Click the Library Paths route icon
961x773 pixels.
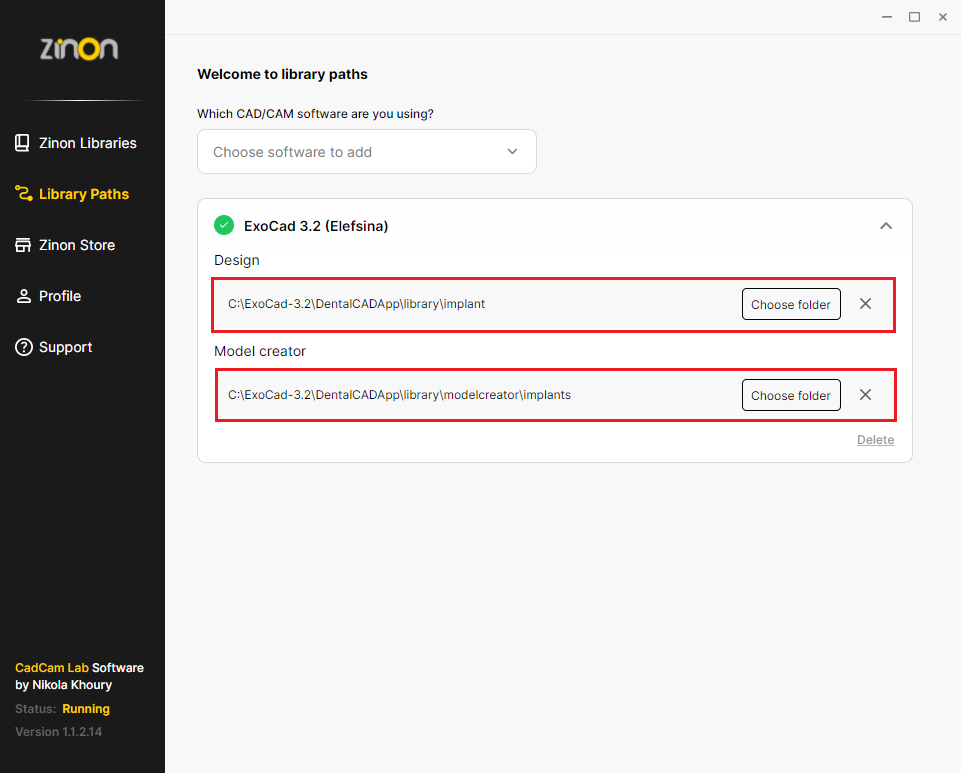pyautogui.click(x=23, y=194)
